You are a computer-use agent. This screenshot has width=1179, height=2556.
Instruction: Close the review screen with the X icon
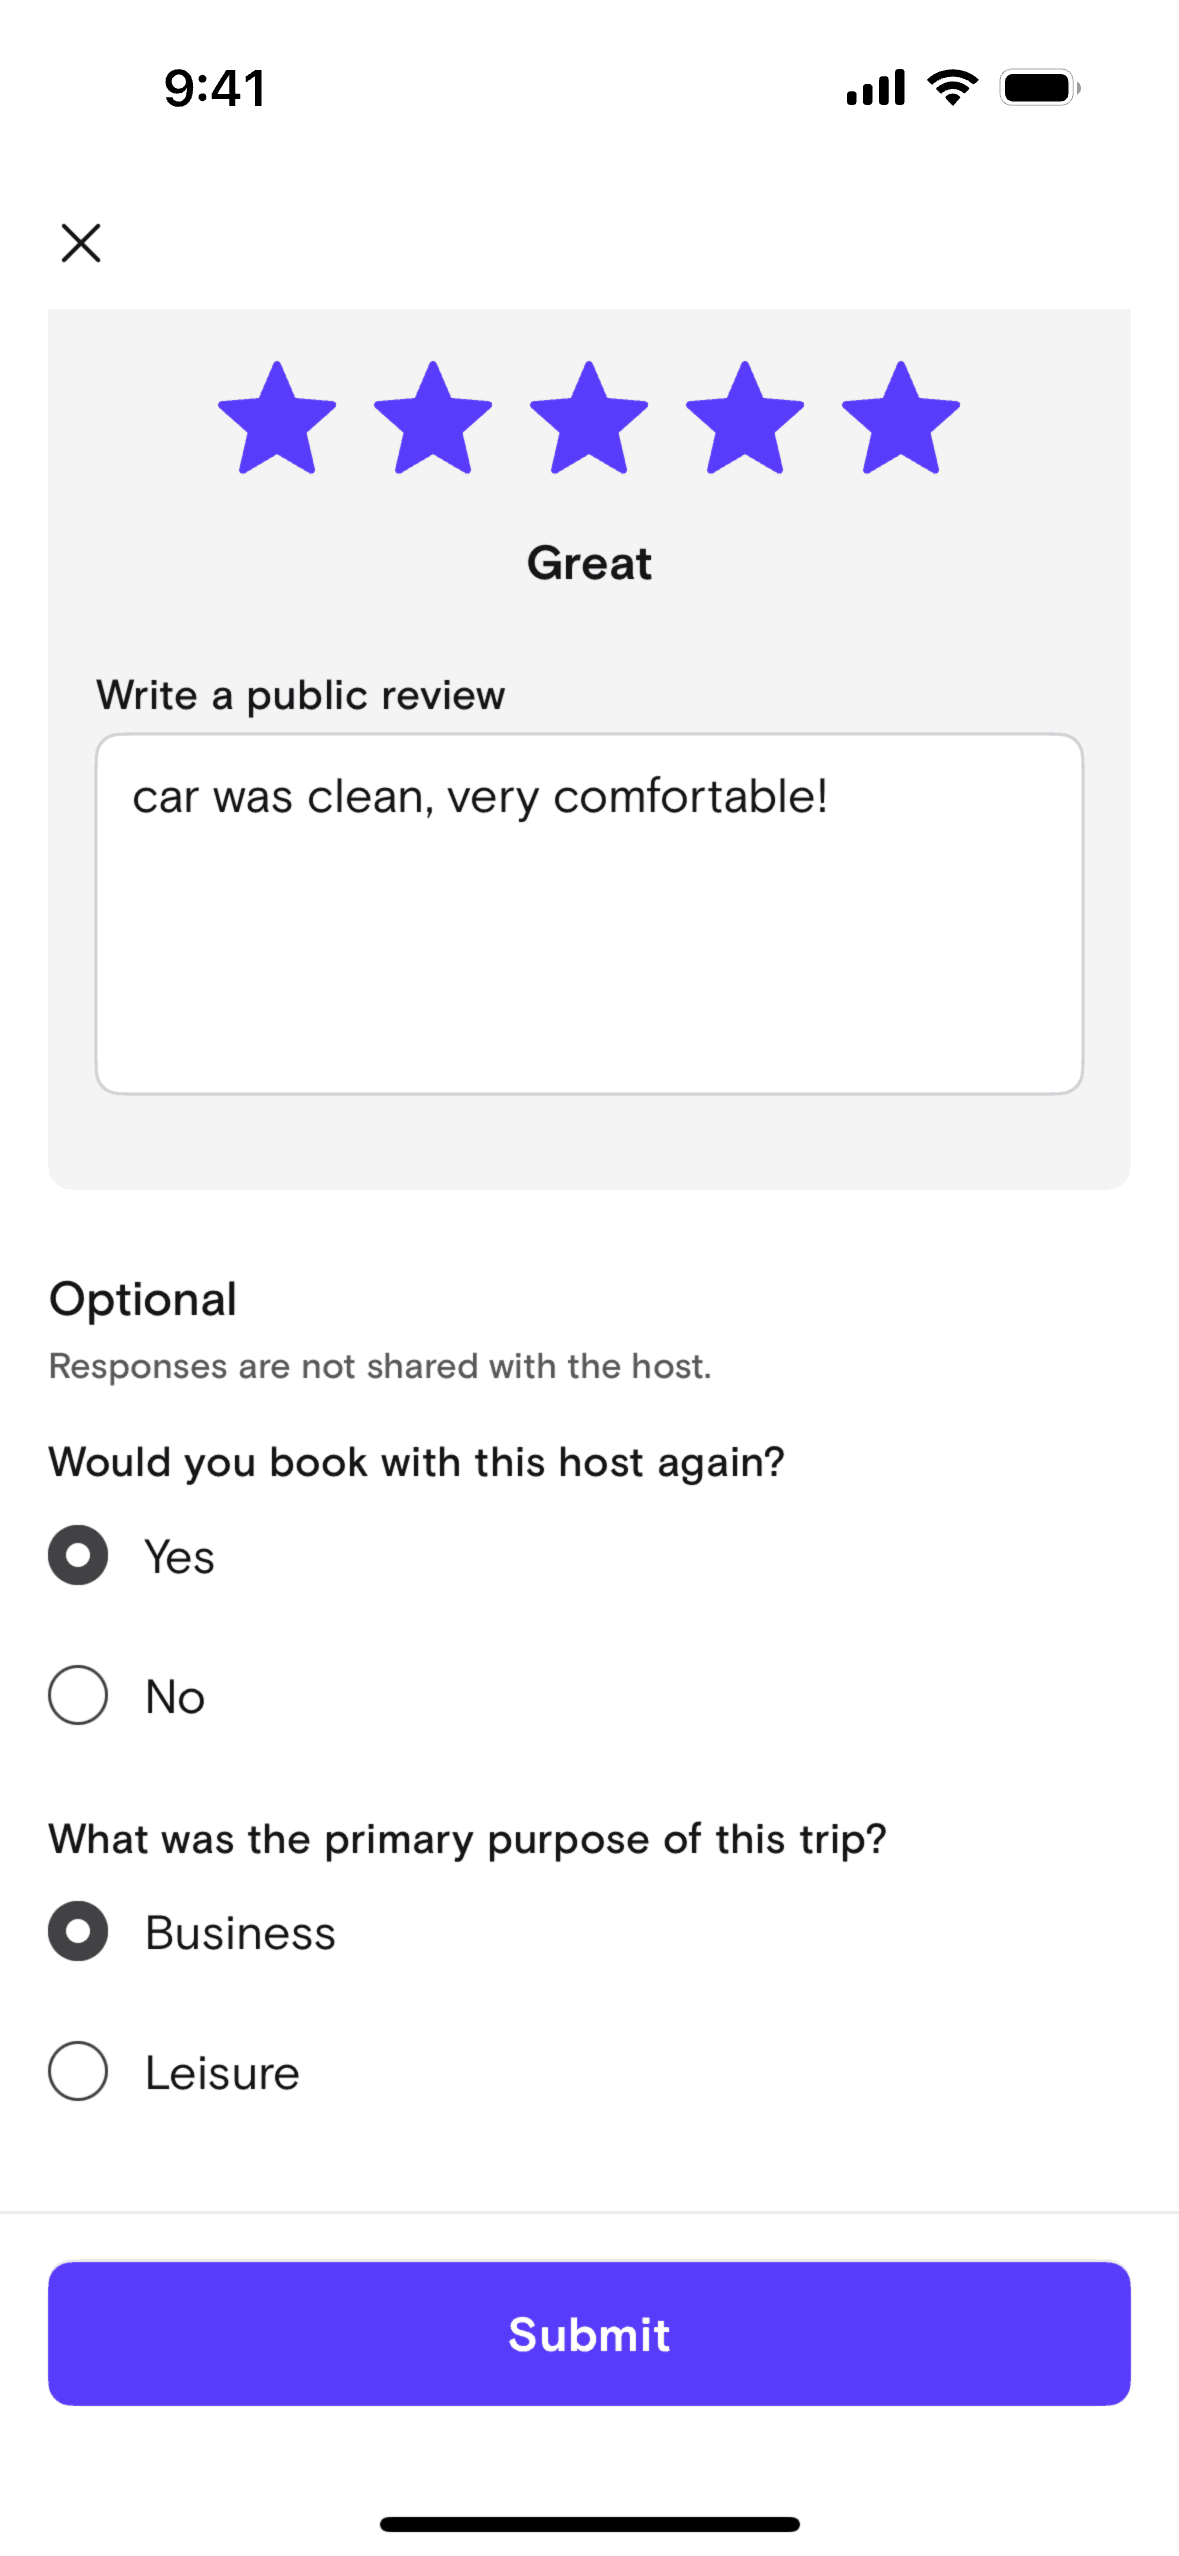81,243
